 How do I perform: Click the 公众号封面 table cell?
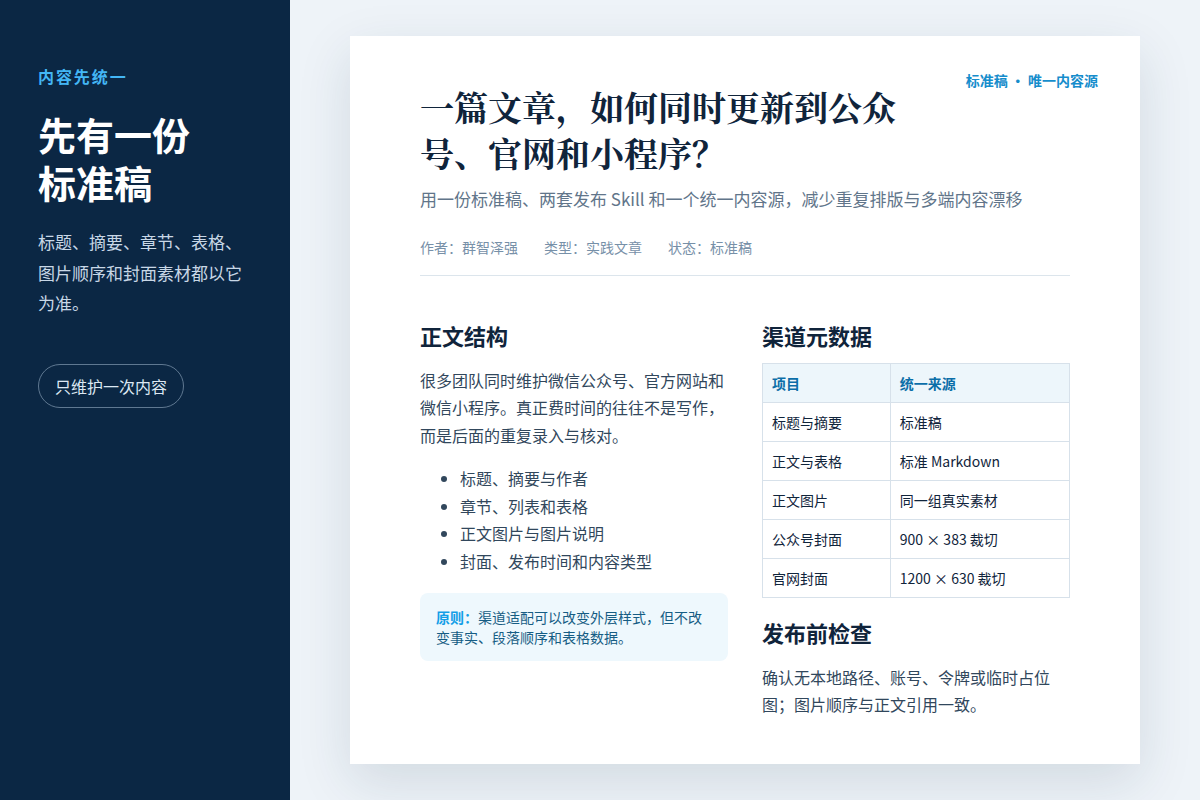(826, 540)
